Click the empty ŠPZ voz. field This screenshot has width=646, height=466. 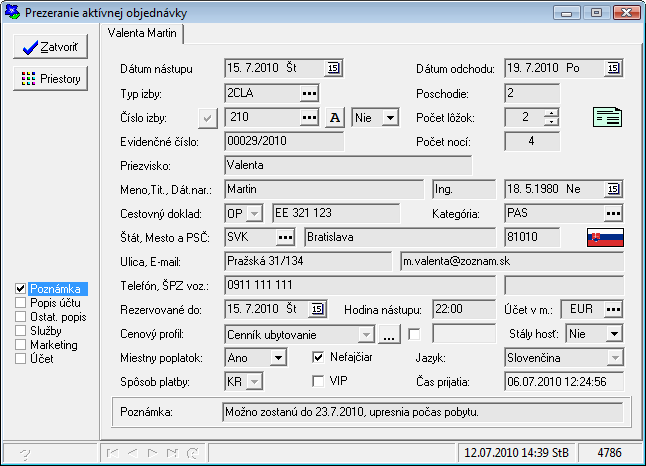(x=564, y=285)
